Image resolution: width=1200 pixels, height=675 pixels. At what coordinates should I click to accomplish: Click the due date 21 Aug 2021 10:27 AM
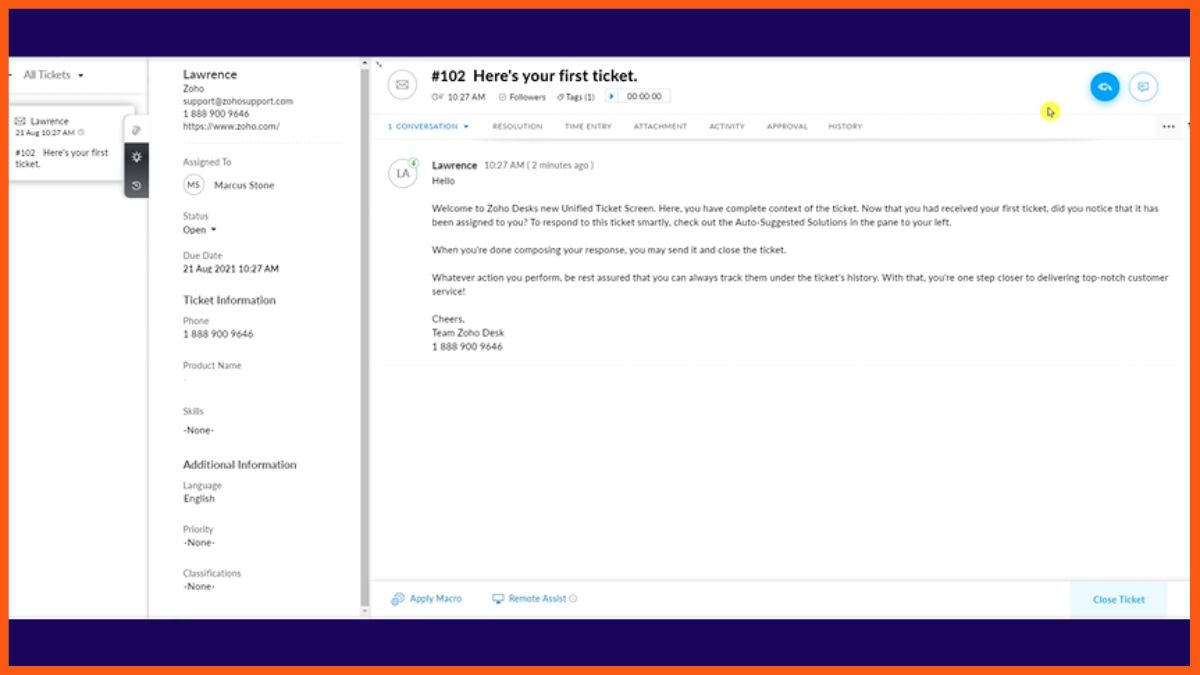(231, 269)
